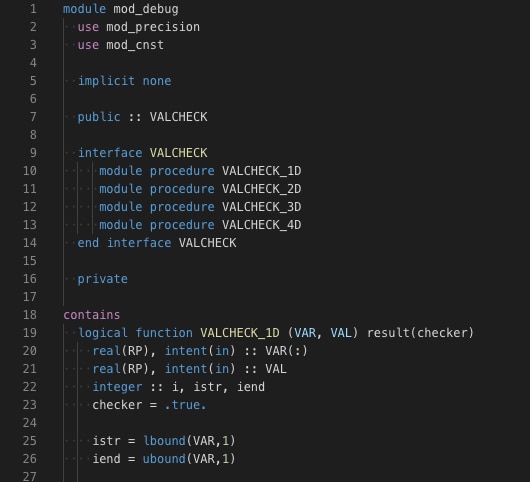Click 'mod_precision' on line 2
The width and height of the screenshot is (530, 482).
(x=153, y=27)
